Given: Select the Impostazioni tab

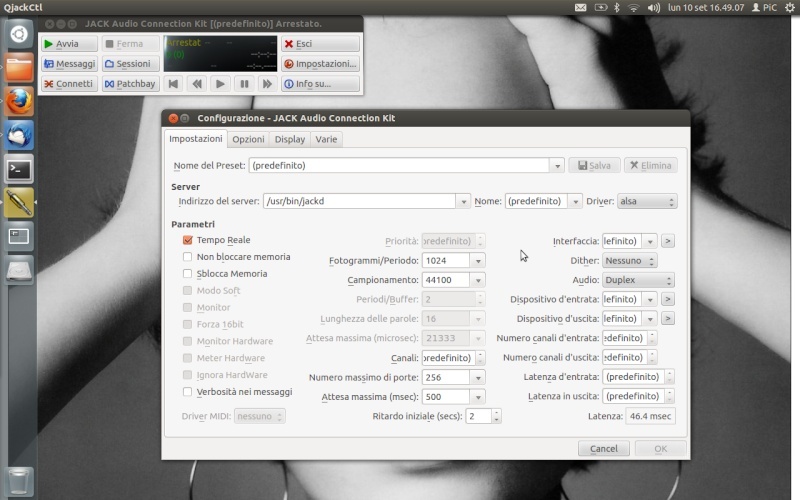Looking at the screenshot, I should (x=196, y=139).
